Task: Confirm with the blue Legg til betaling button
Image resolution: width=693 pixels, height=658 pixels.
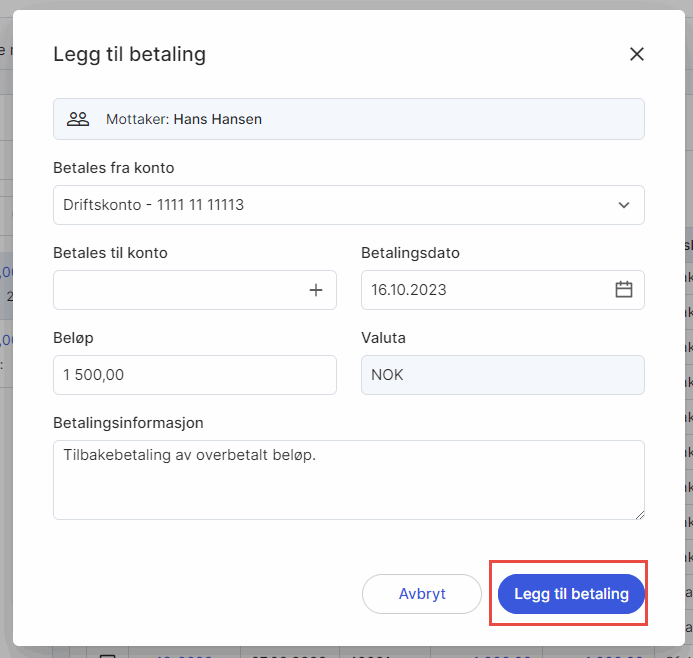Action: [x=571, y=594]
